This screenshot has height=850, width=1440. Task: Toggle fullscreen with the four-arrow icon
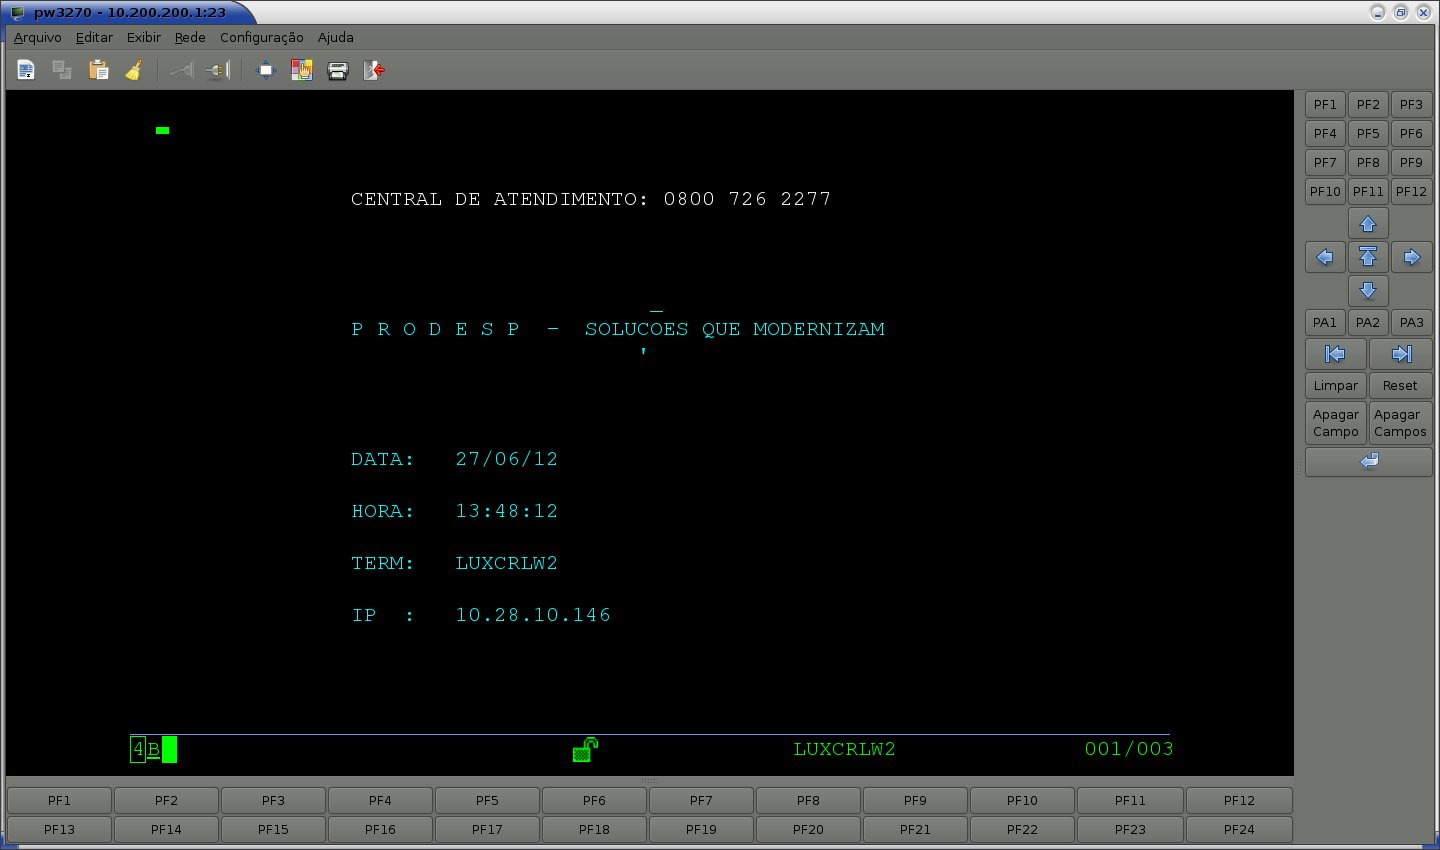[x=265, y=70]
